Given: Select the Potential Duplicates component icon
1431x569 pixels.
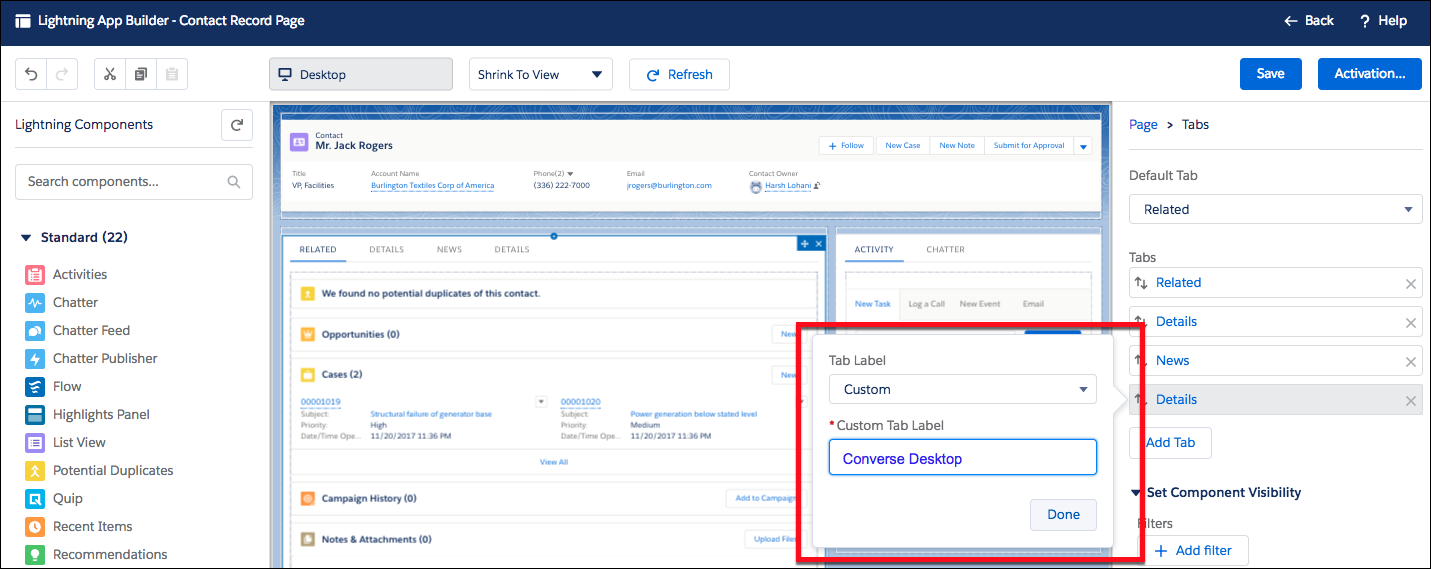Looking at the screenshot, I should point(35,470).
